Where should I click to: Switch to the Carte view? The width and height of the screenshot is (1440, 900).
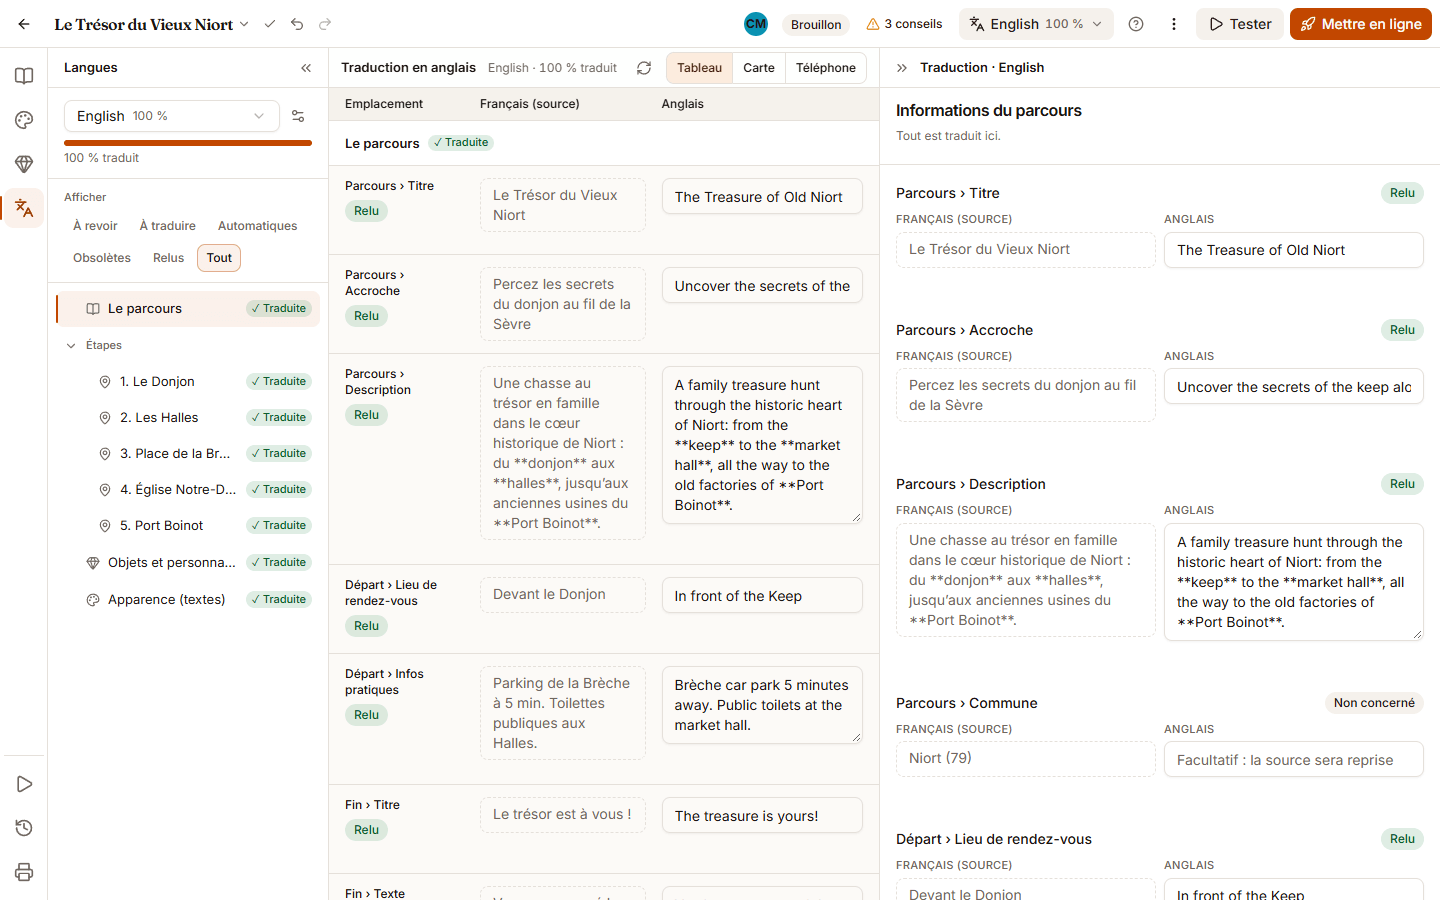pos(759,68)
